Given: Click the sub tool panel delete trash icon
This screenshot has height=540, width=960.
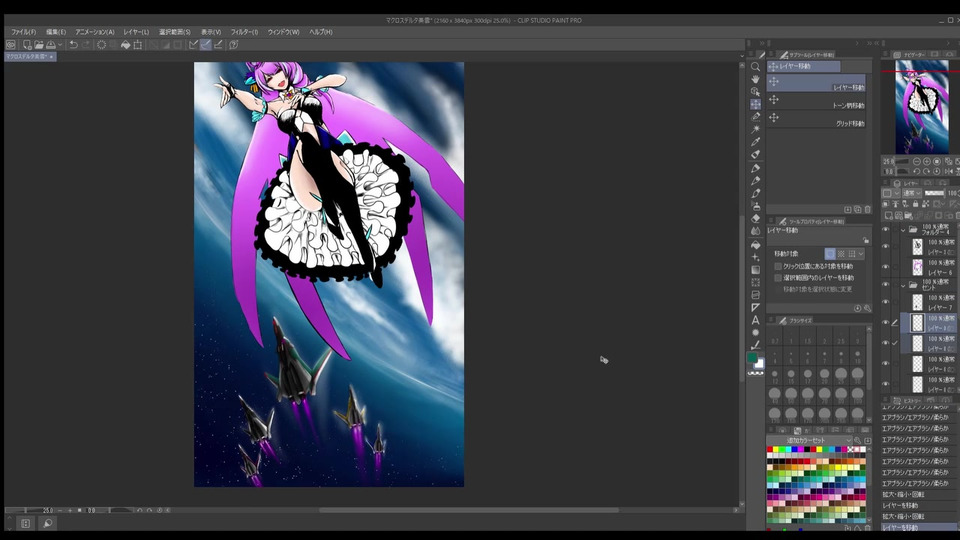Looking at the screenshot, I should (x=867, y=209).
